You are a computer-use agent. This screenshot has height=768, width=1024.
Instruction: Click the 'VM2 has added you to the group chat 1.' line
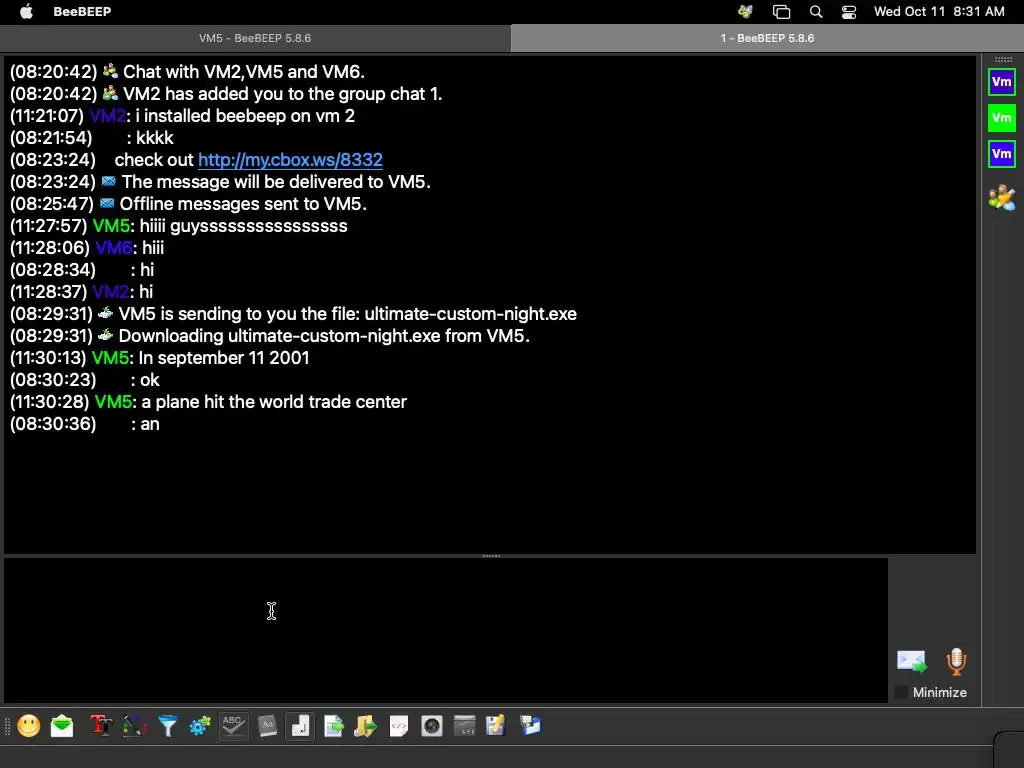(283, 94)
